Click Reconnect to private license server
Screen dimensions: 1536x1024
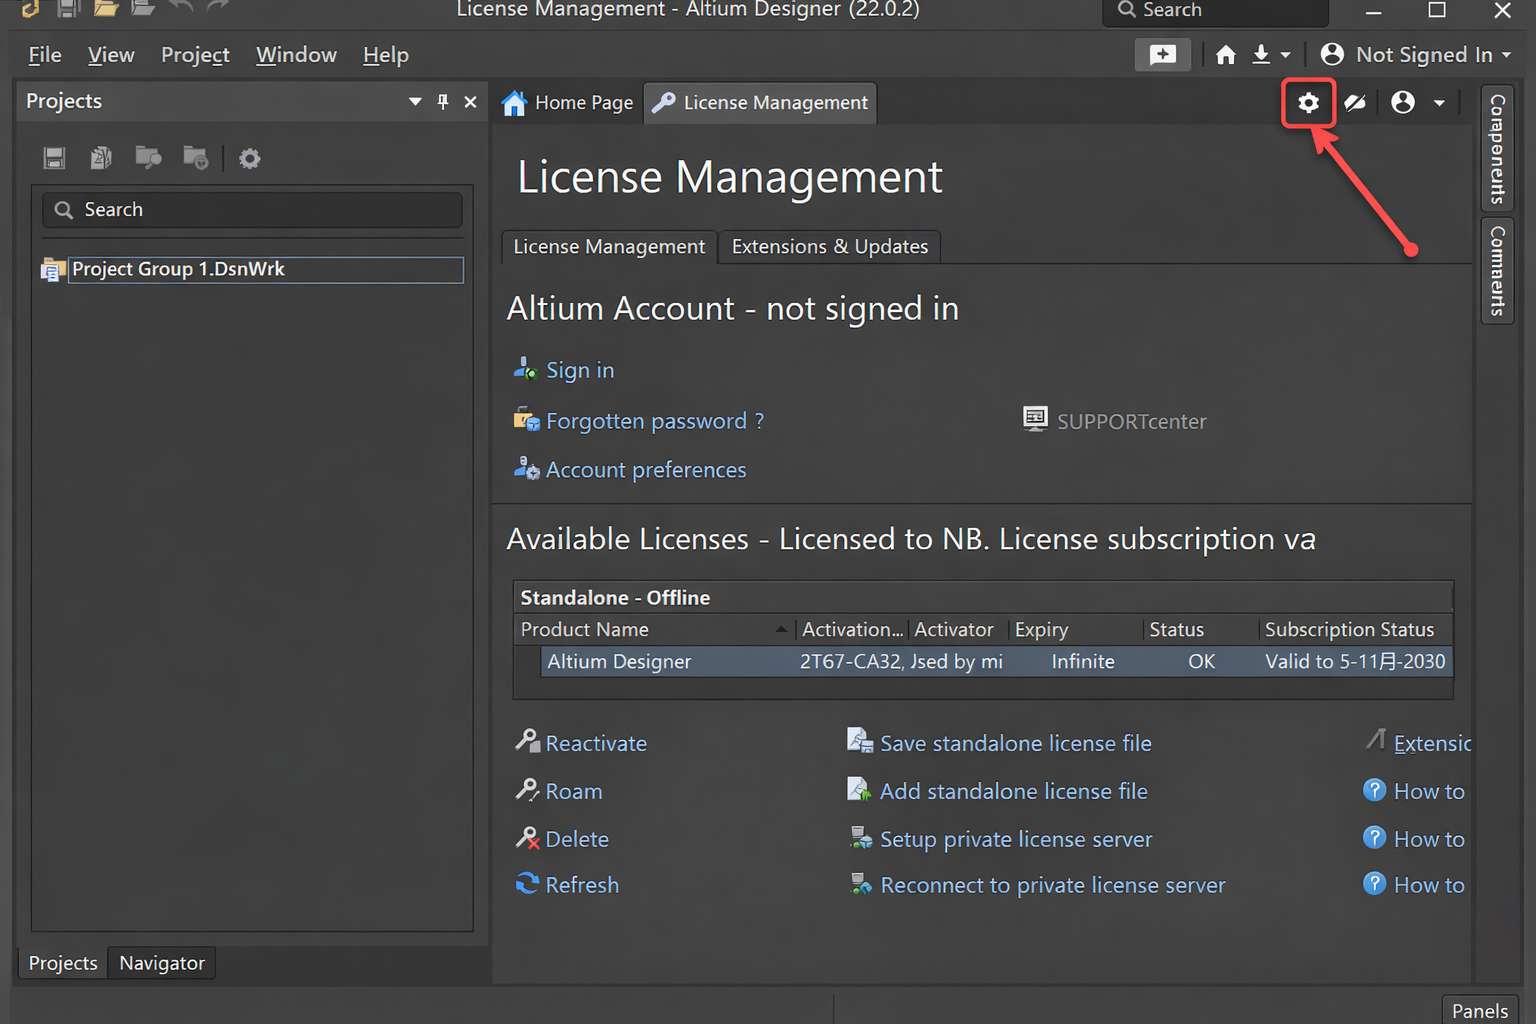[x=1052, y=885]
